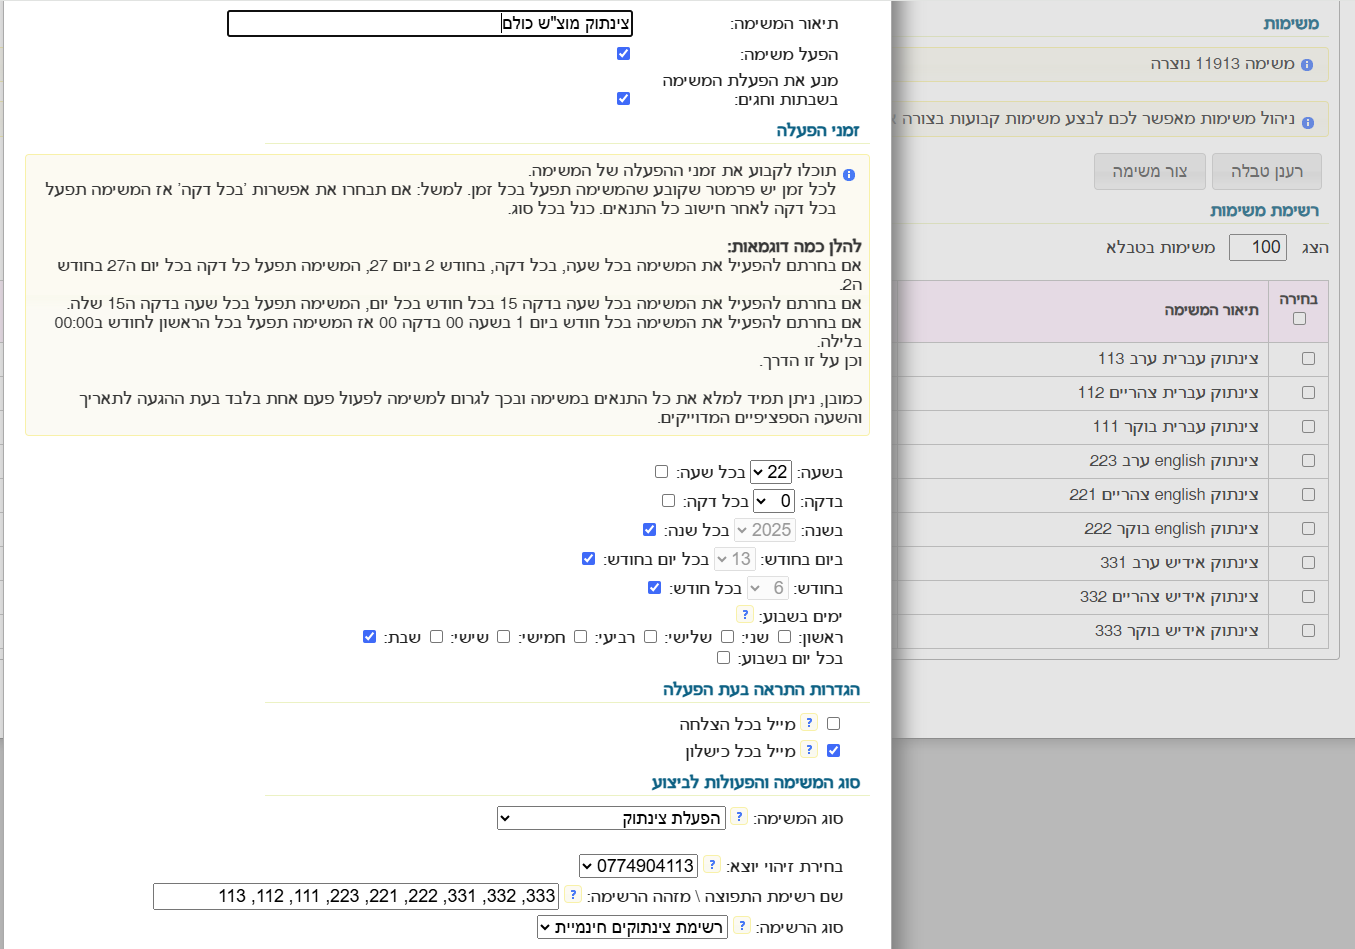This screenshot has width=1355, height=949.
Task: Check the בכל יום בשבוע checkbox
Action: (x=723, y=658)
